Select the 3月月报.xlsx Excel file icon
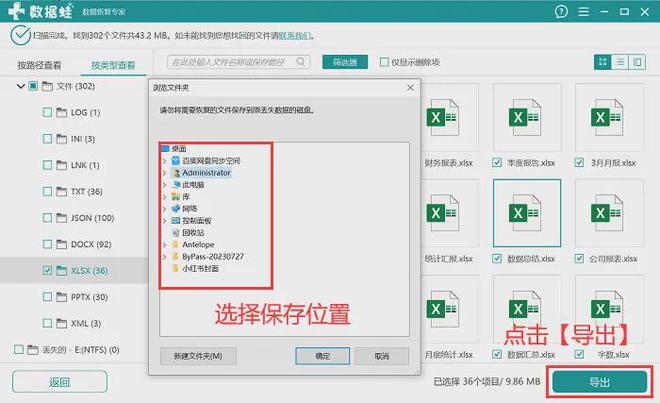The width and height of the screenshot is (660, 403). [x=607, y=117]
